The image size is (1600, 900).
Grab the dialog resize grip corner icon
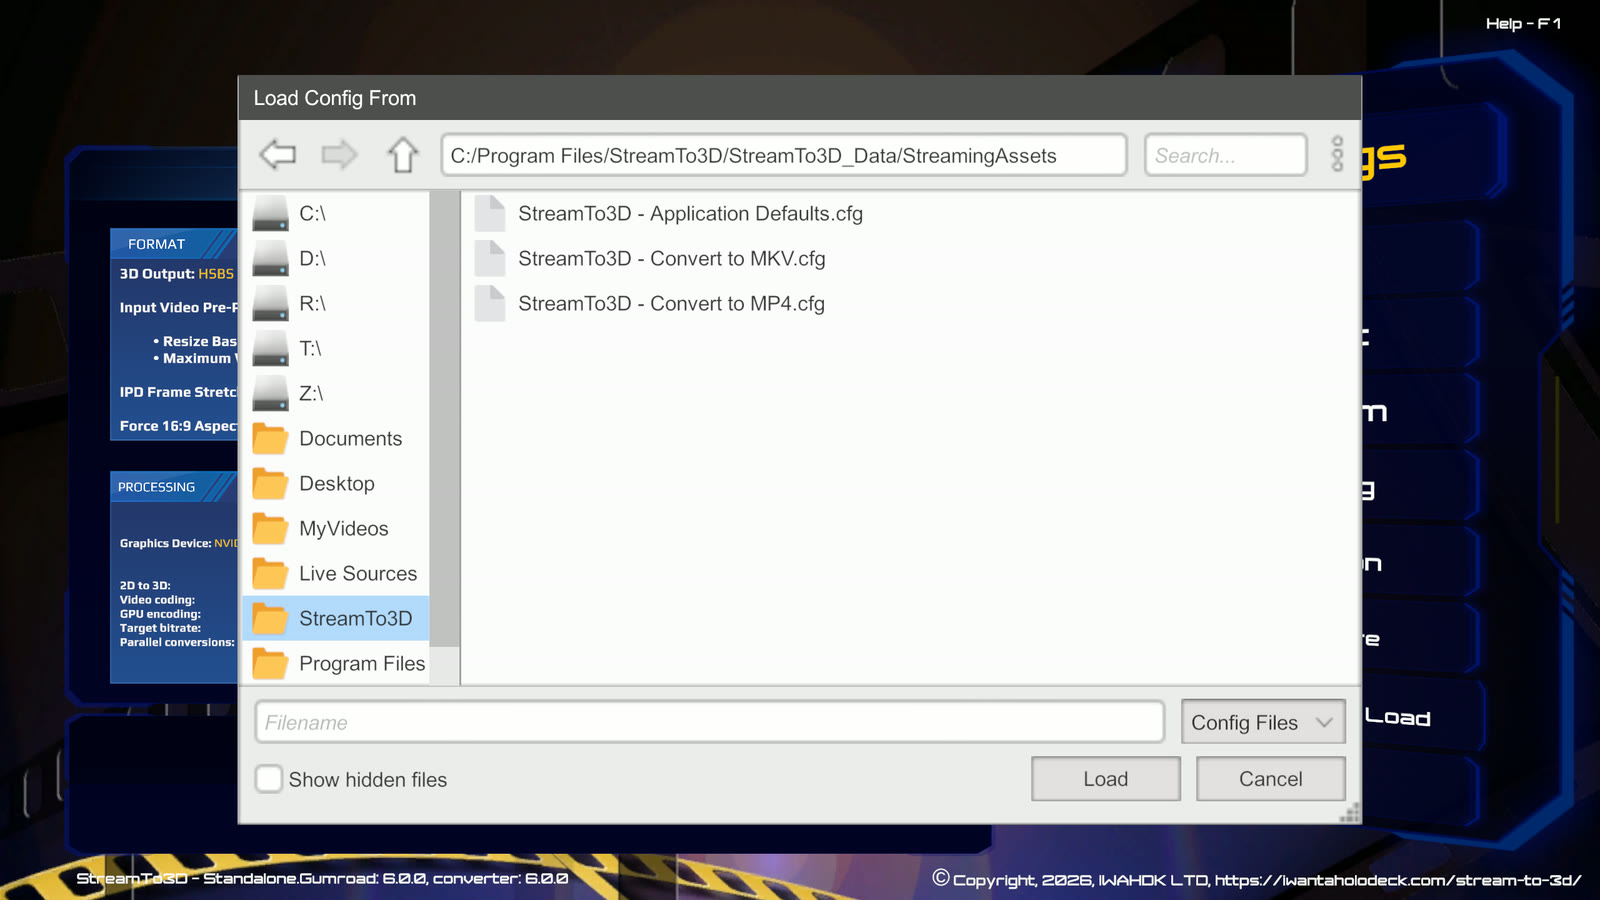tap(1350, 813)
